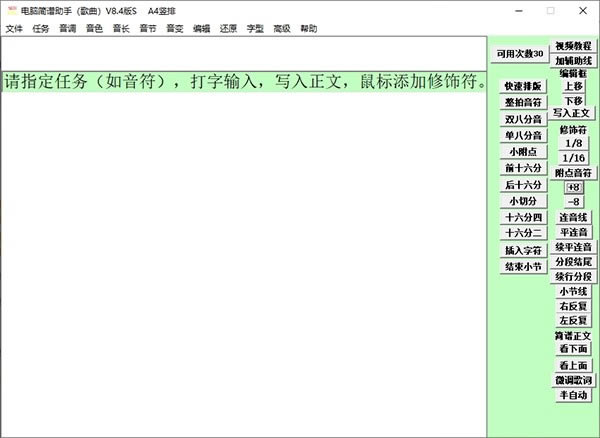
Task: Click 写入正文 to write into body
Action: tap(573, 113)
